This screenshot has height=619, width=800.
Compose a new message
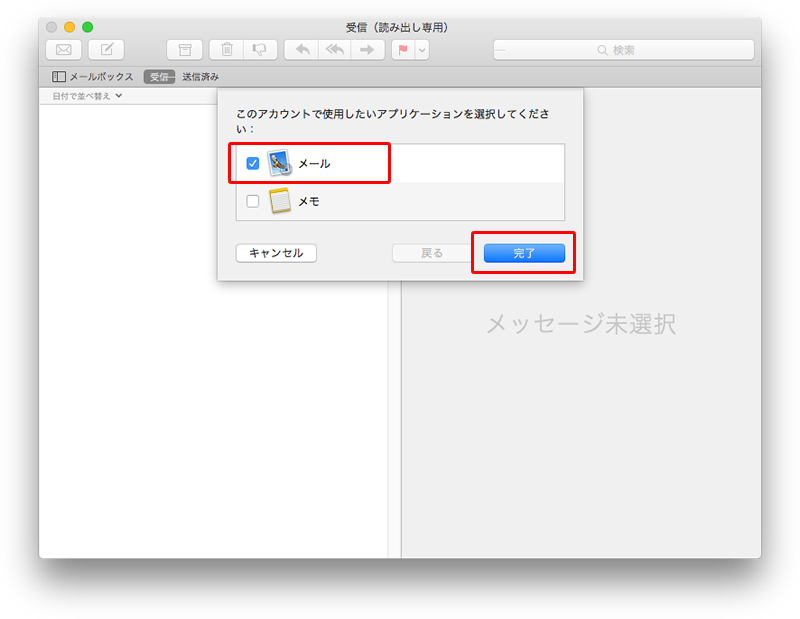pyautogui.click(x=106, y=50)
